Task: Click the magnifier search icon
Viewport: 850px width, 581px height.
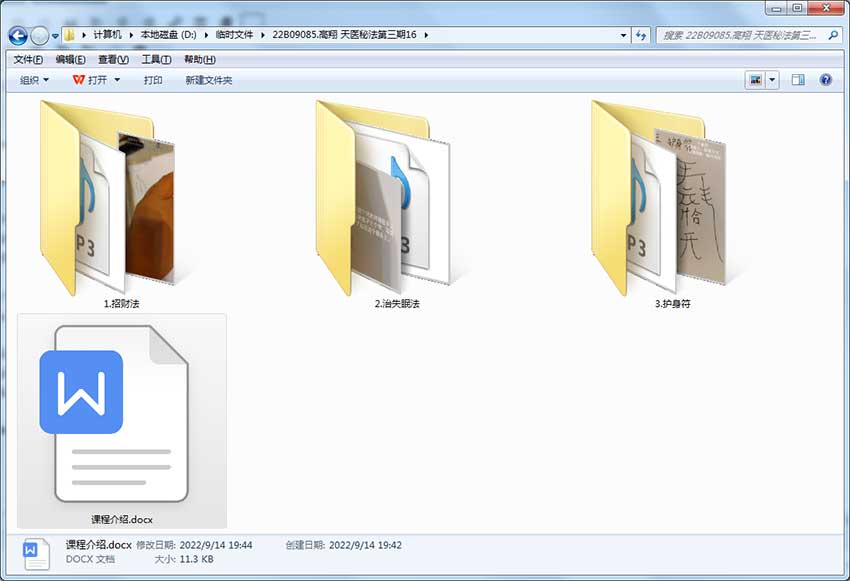Action: pyautogui.click(x=833, y=35)
